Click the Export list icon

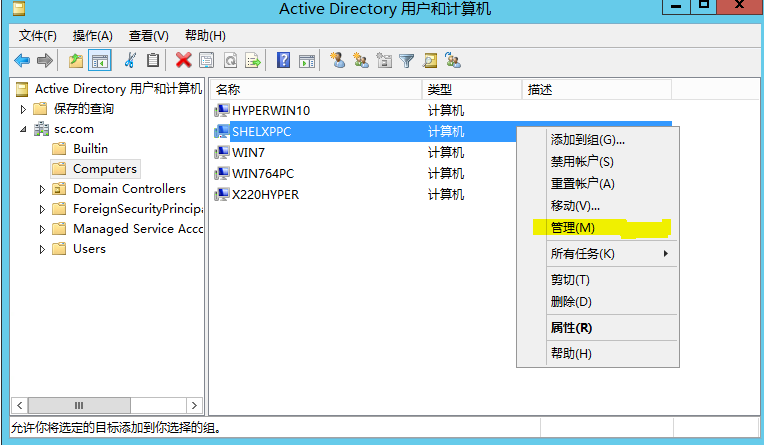pos(253,61)
